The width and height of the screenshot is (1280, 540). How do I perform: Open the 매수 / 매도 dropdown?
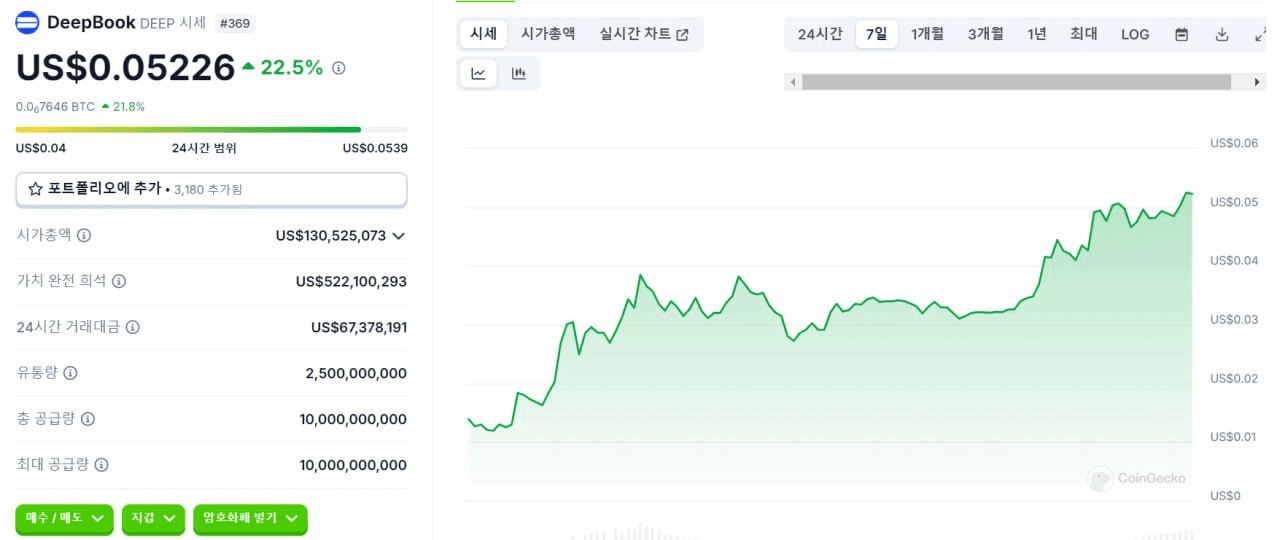click(65, 518)
